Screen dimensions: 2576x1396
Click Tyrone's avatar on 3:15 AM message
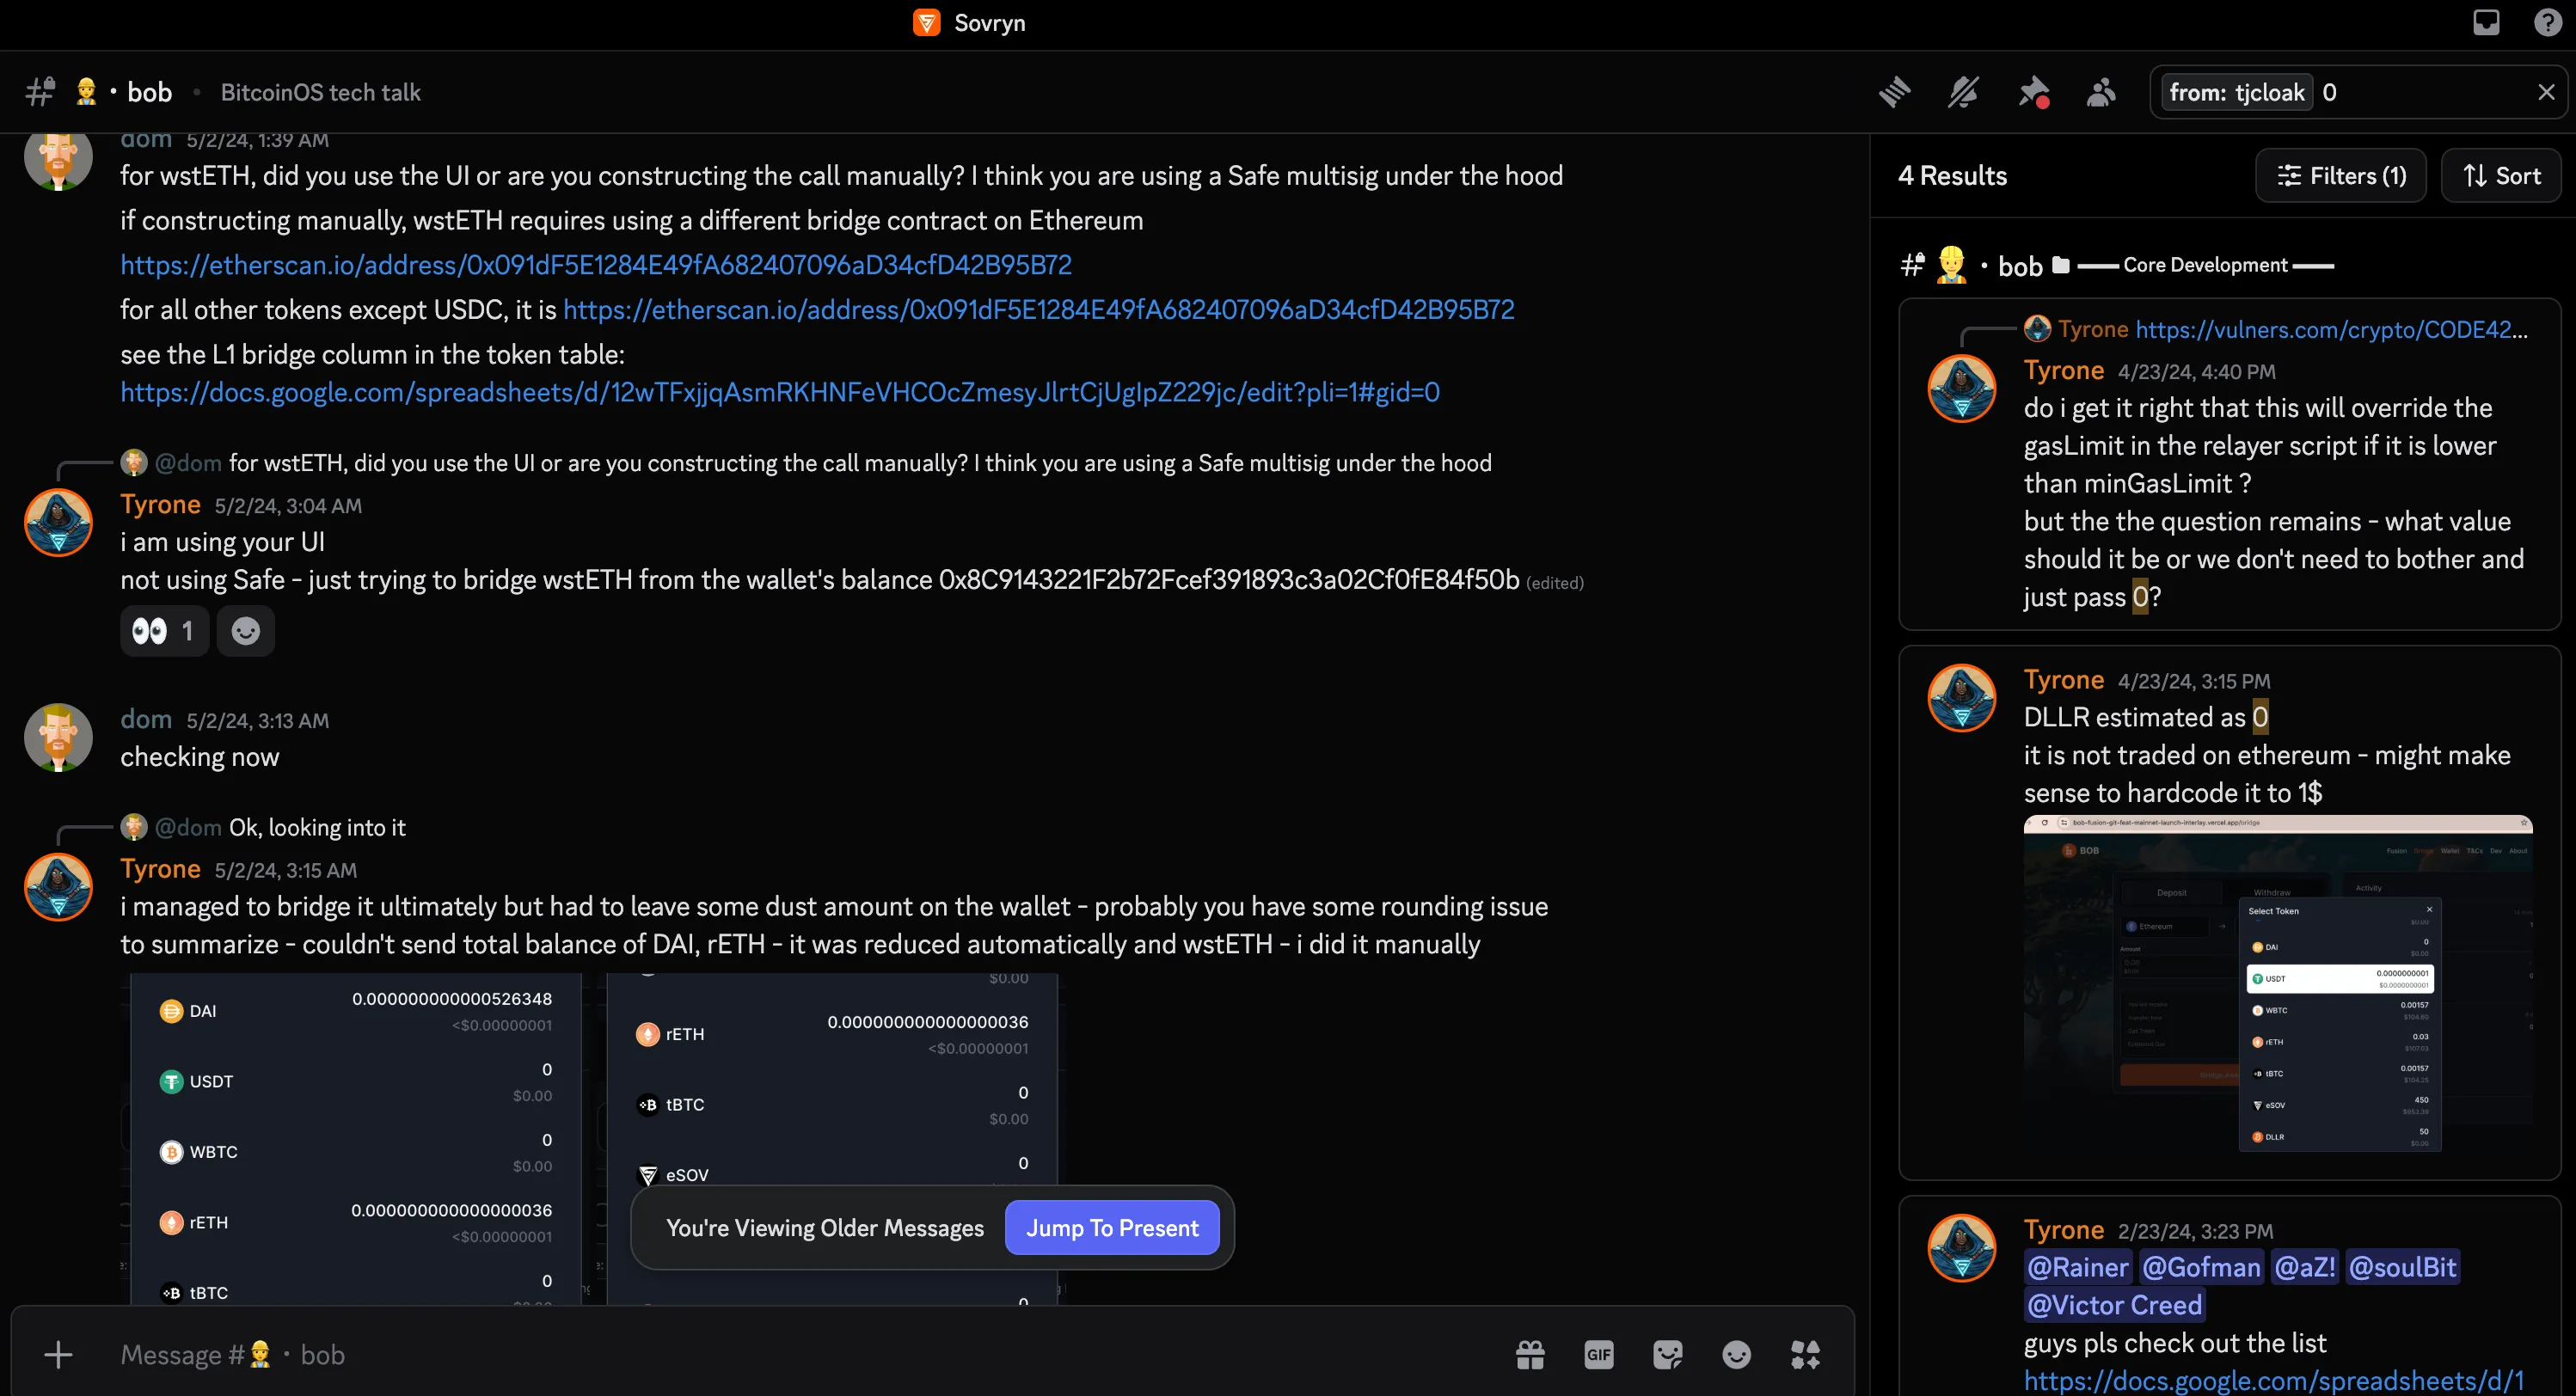point(58,887)
